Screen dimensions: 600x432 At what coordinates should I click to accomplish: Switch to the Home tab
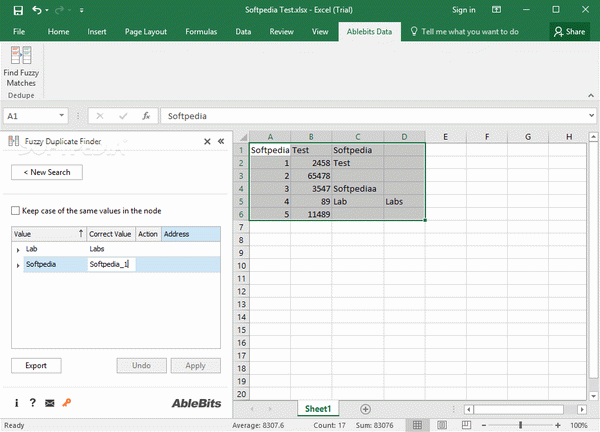pos(58,32)
